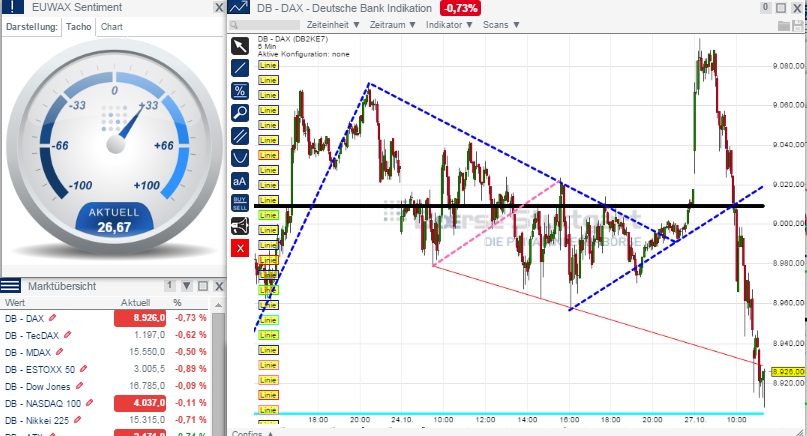Expand the Marktübersicht triangle dropdown
Screen dimensions: 807x436
pos(187,286)
